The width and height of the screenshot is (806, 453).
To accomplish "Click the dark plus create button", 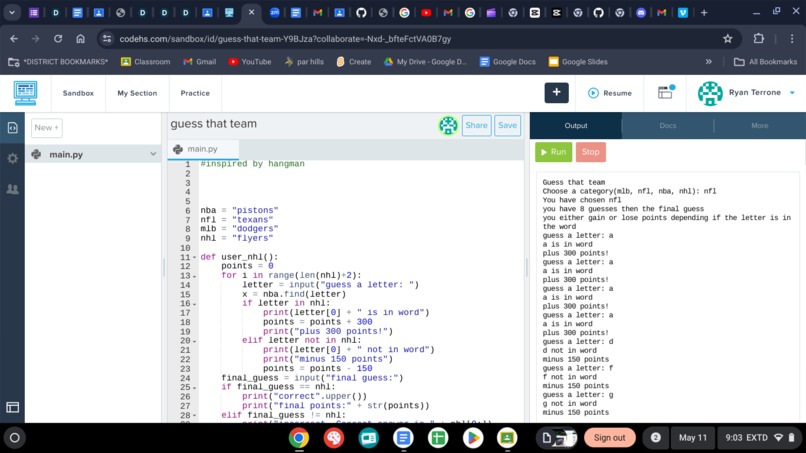I will [x=556, y=93].
